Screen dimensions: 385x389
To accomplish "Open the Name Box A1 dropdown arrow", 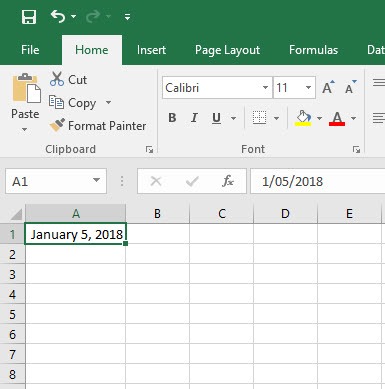I will click(96, 180).
